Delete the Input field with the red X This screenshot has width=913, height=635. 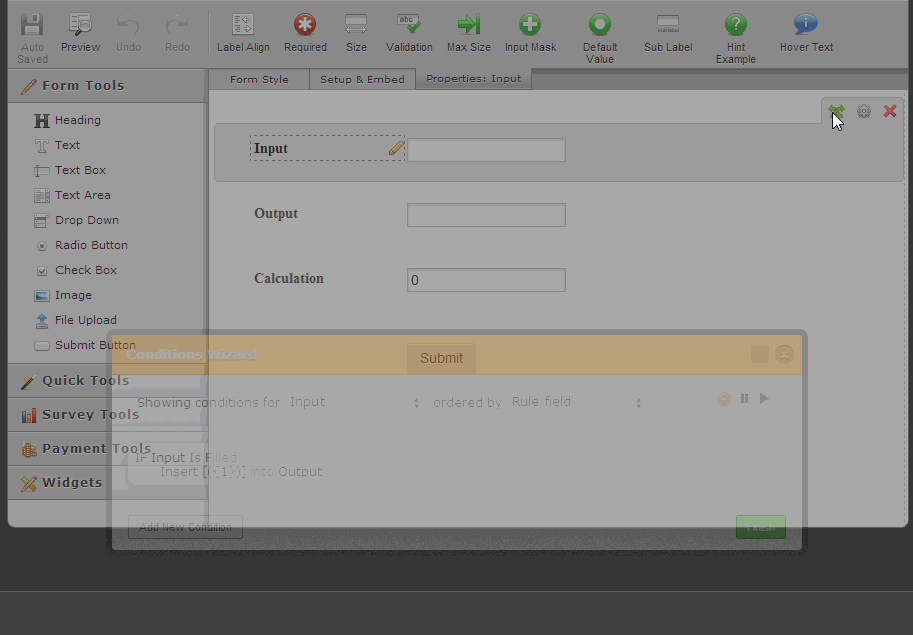click(889, 112)
